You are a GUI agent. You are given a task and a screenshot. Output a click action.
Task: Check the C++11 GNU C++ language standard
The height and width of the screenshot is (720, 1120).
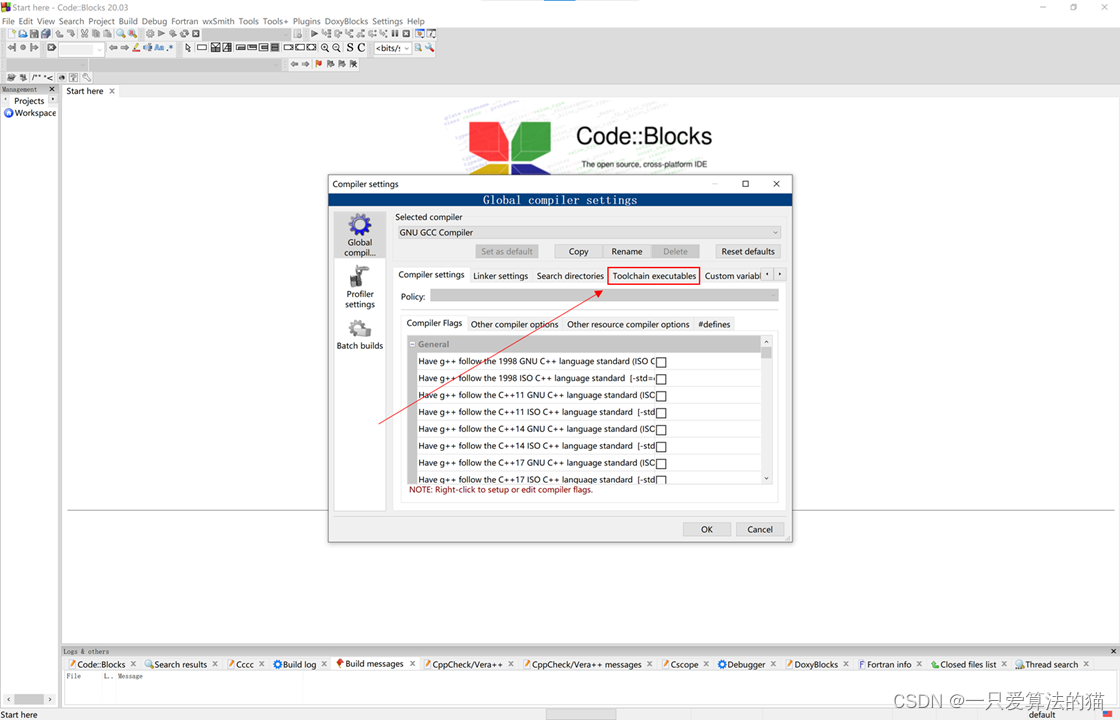click(661, 396)
